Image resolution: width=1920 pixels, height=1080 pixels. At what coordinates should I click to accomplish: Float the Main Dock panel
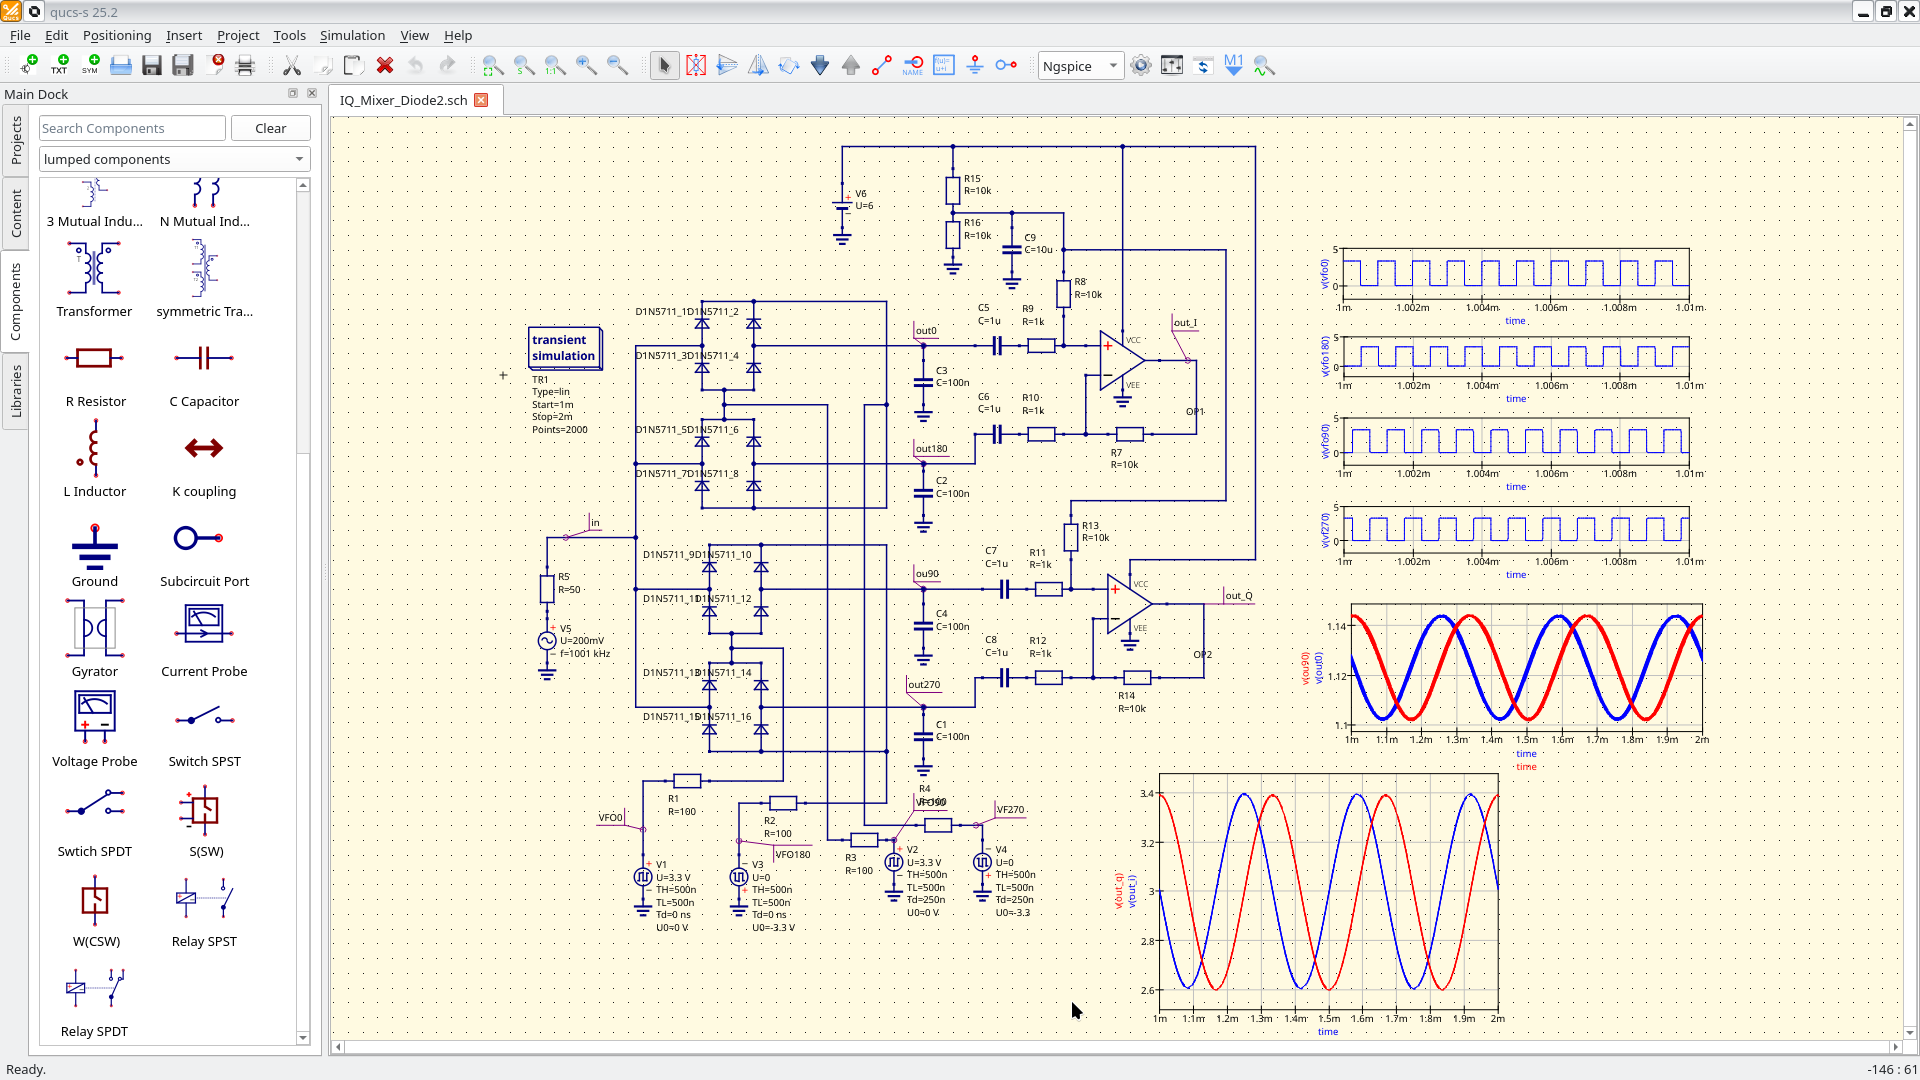293,93
